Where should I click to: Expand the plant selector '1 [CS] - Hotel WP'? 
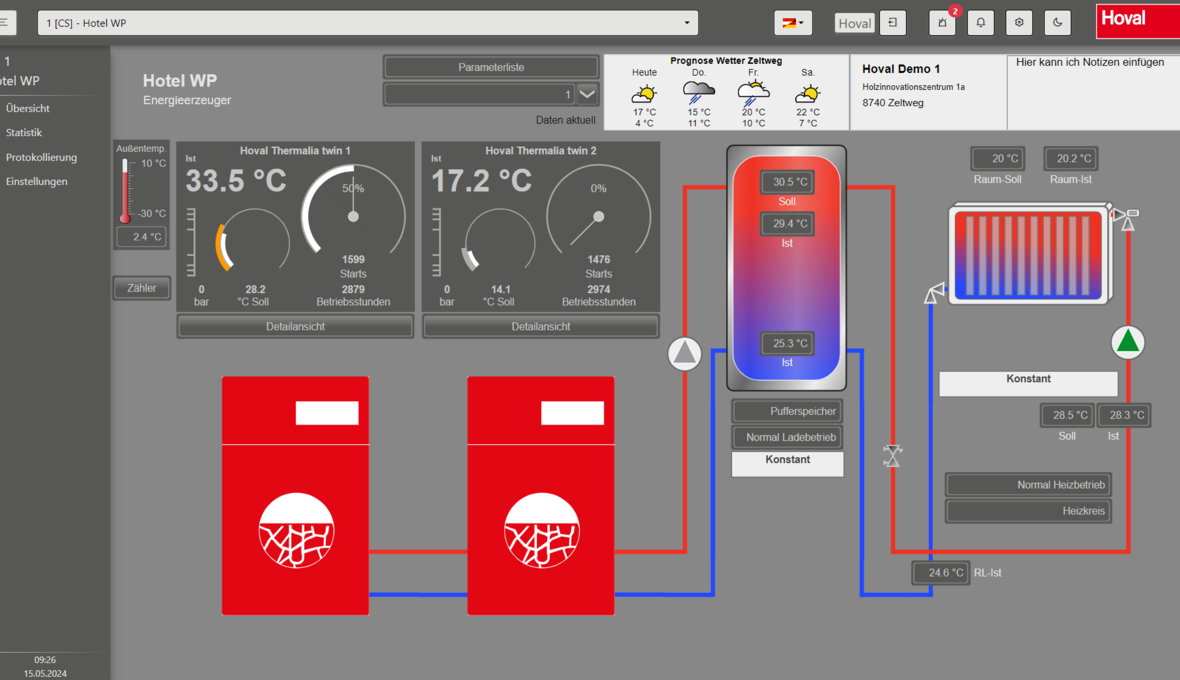tap(368, 23)
